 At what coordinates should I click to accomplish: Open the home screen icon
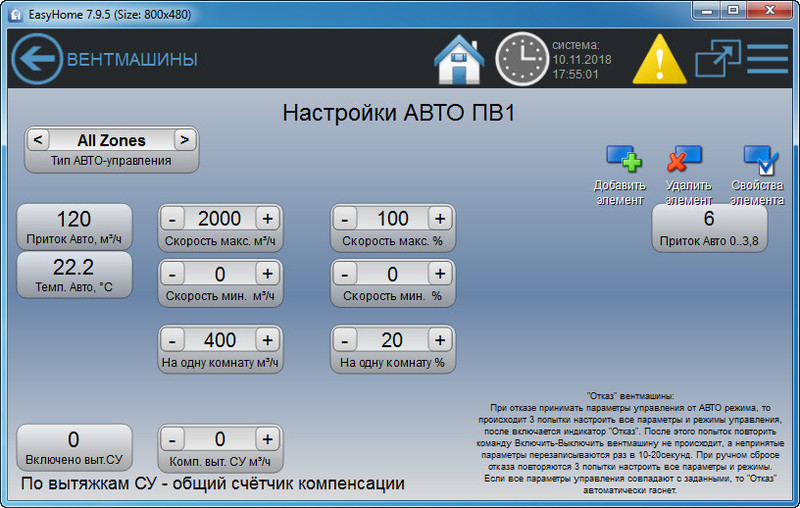pos(459,59)
